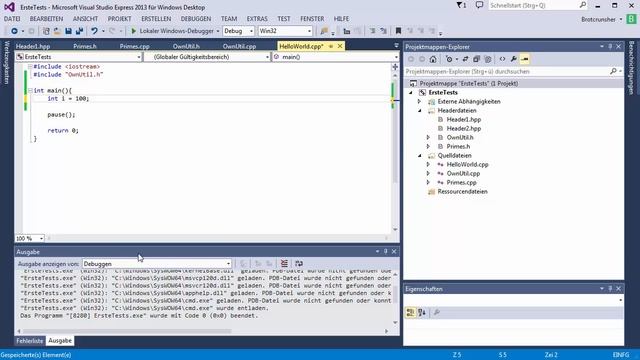Open the Werkzeugkasten side panel
640x360 pixels.
pyautogui.click(x=6, y=63)
